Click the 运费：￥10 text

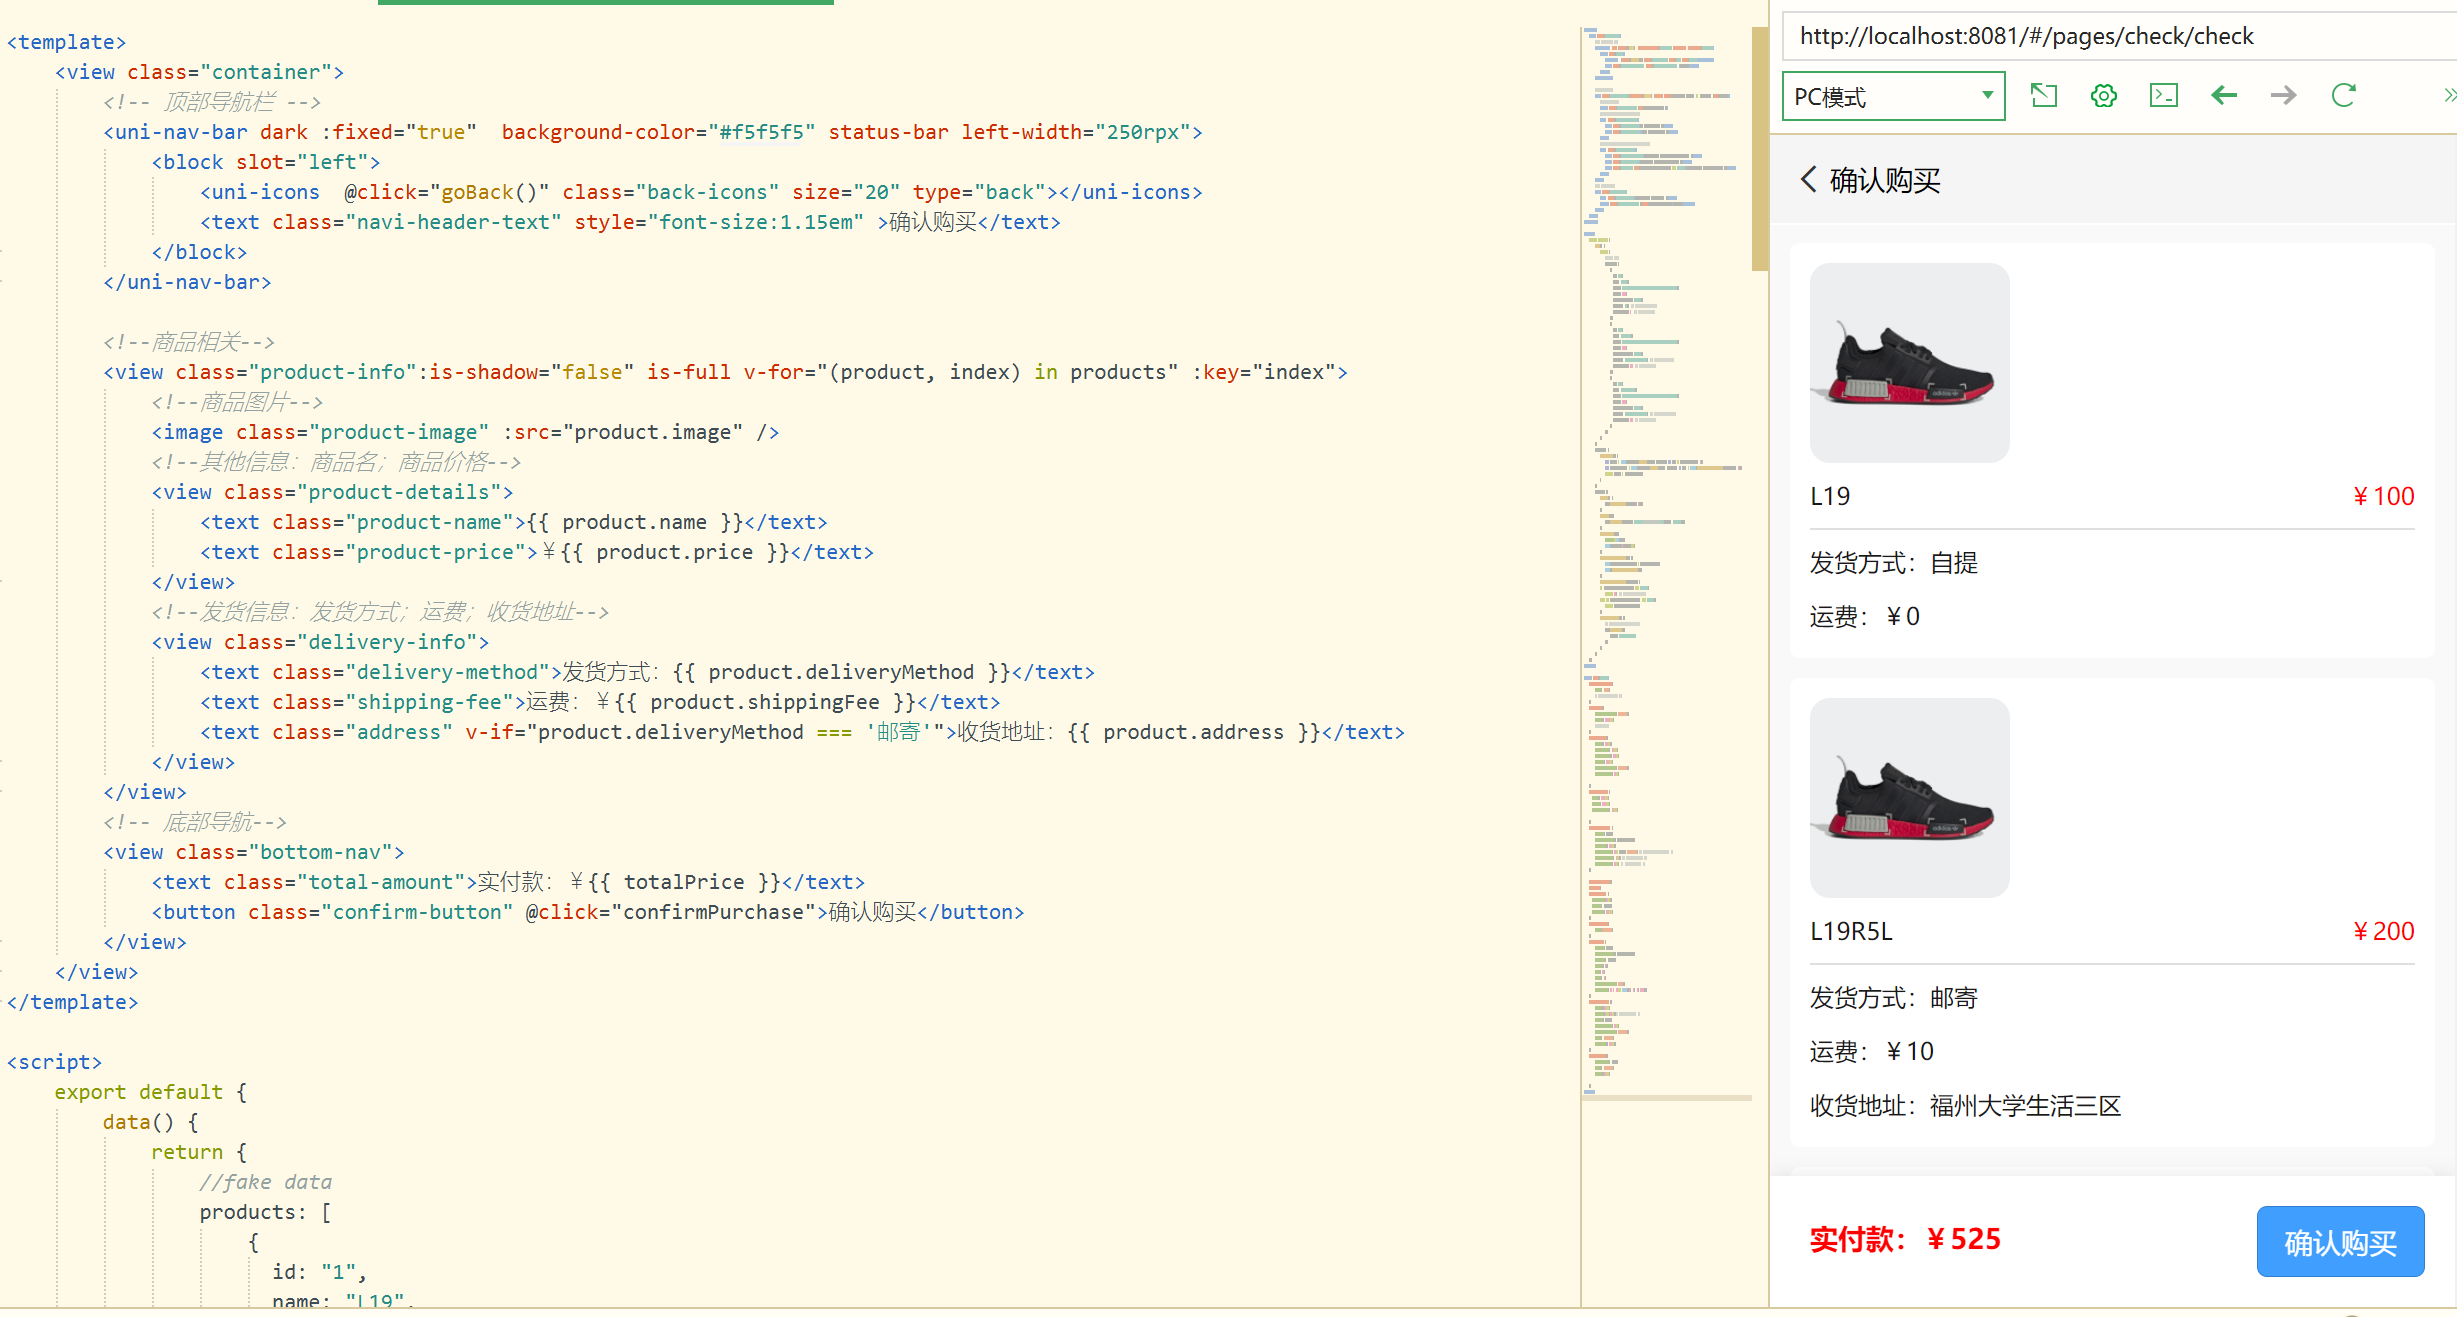1872,1052
